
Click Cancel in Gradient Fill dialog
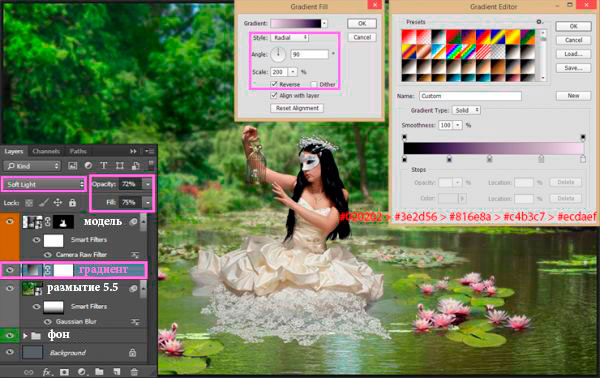tap(362, 37)
